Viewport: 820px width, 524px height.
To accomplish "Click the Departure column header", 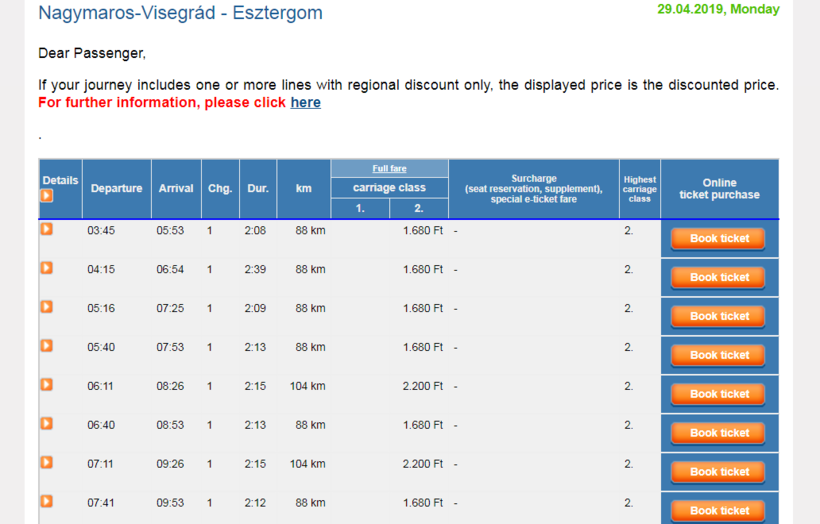I will [x=116, y=189].
